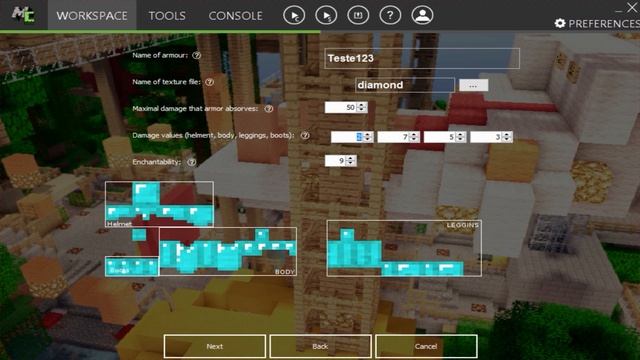This screenshot has width=640, height=360.
Task: Click the enchantability value field showing 9
Action: pyautogui.click(x=336, y=161)
